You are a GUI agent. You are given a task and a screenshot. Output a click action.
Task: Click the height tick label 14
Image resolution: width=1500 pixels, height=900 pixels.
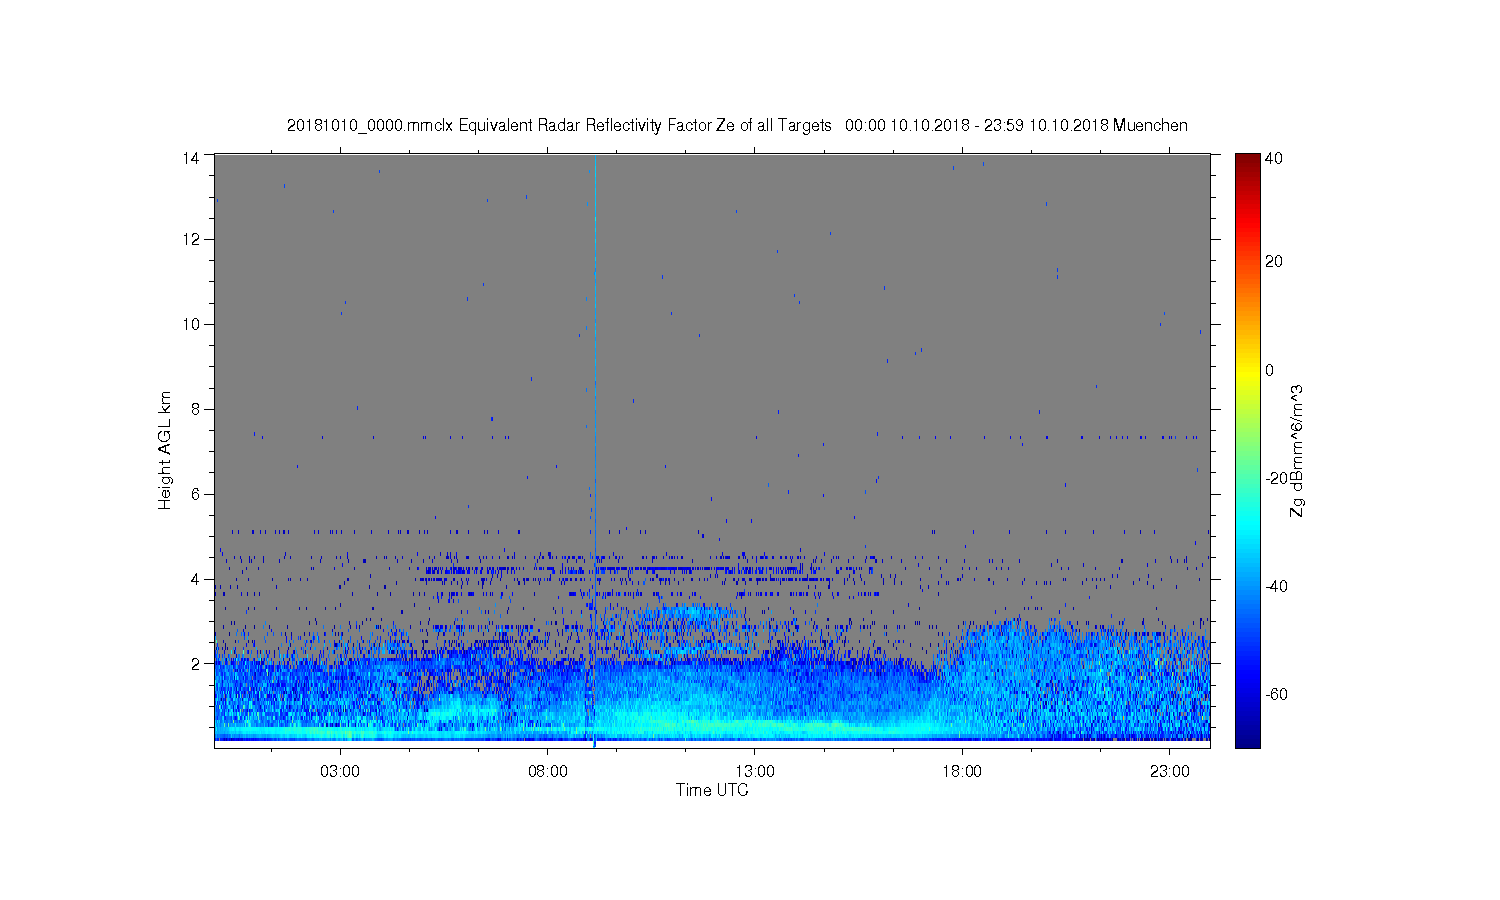click(192, 157)
